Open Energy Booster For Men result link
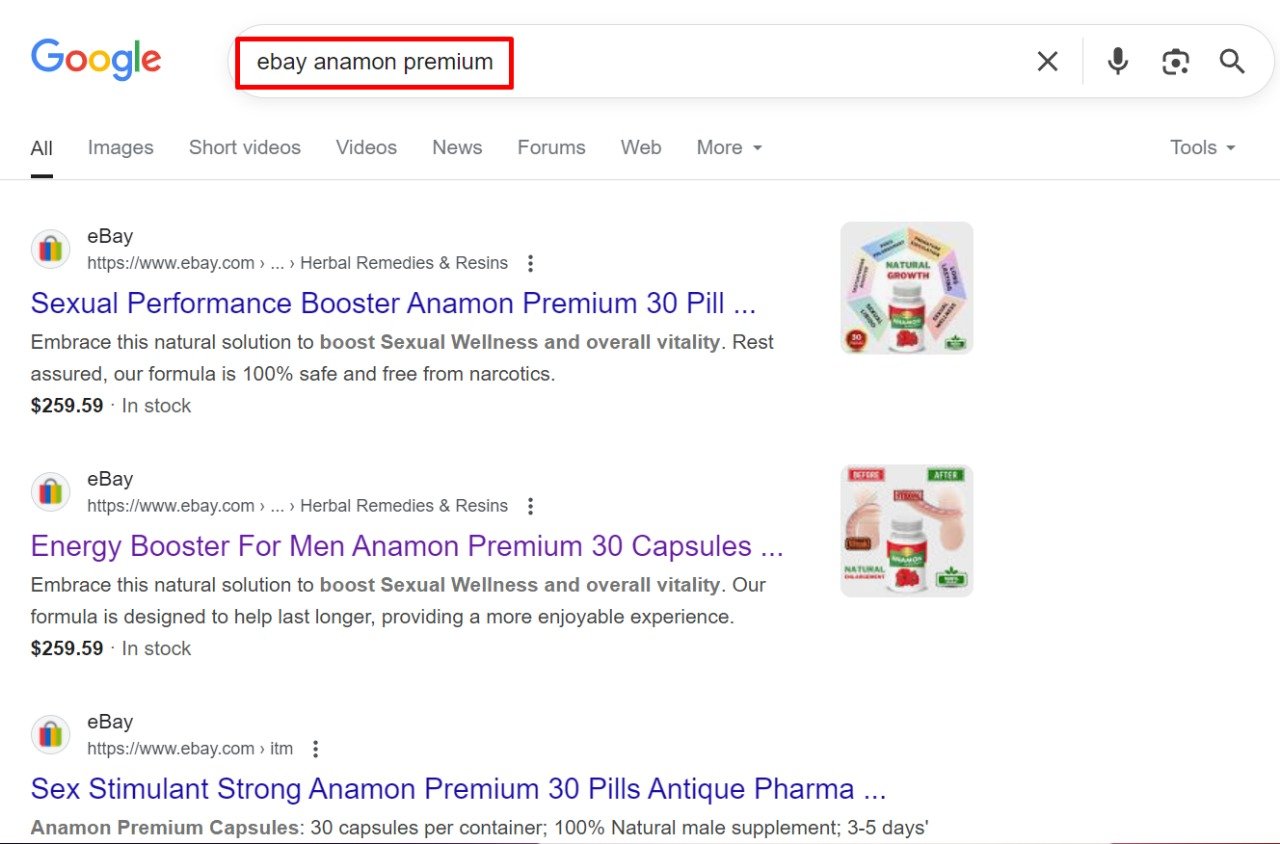The height and width of the screenshot is (844, 1280). 406,546
